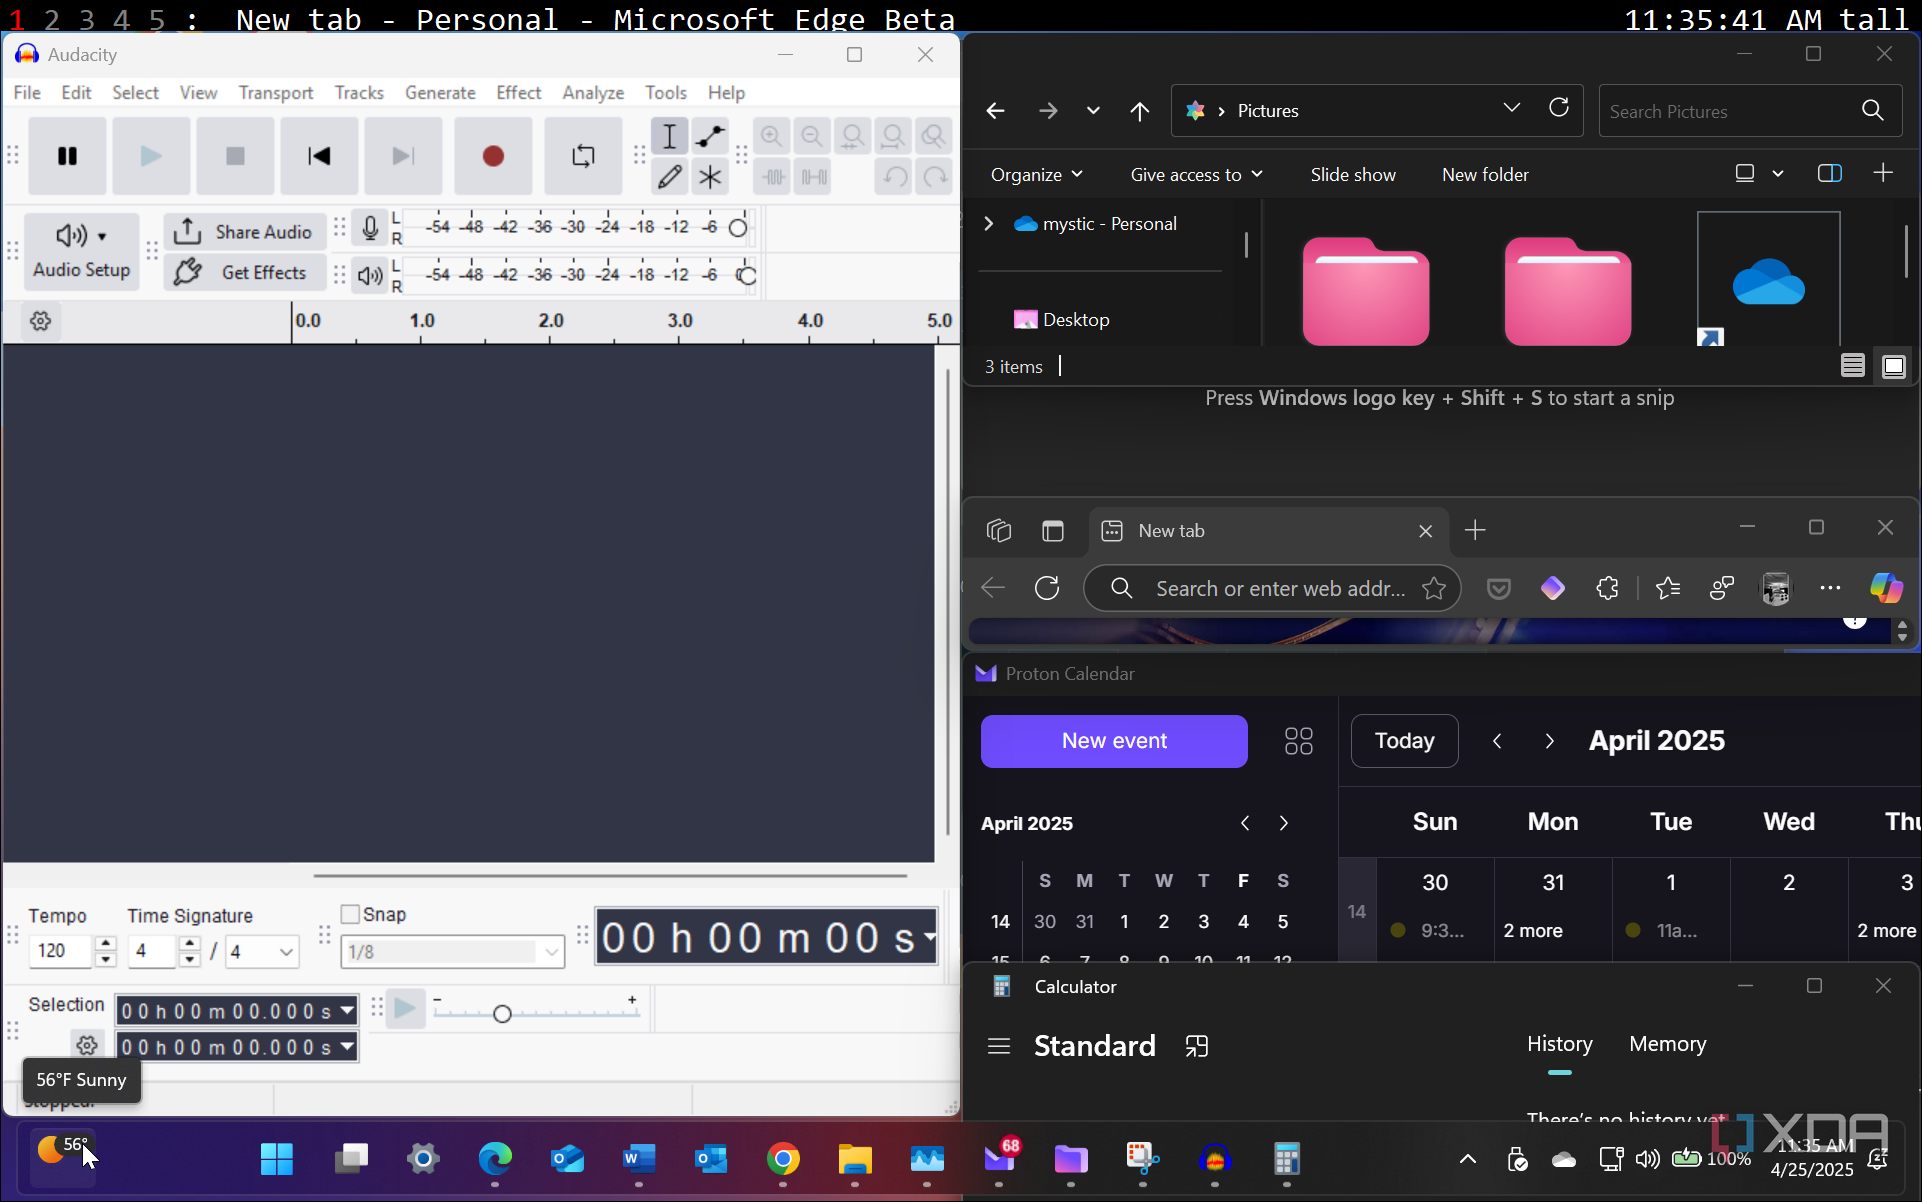This screenshot has height=1202, width=1922.
Task: Select the Selection (I-beam) tool
Action: 669,136
